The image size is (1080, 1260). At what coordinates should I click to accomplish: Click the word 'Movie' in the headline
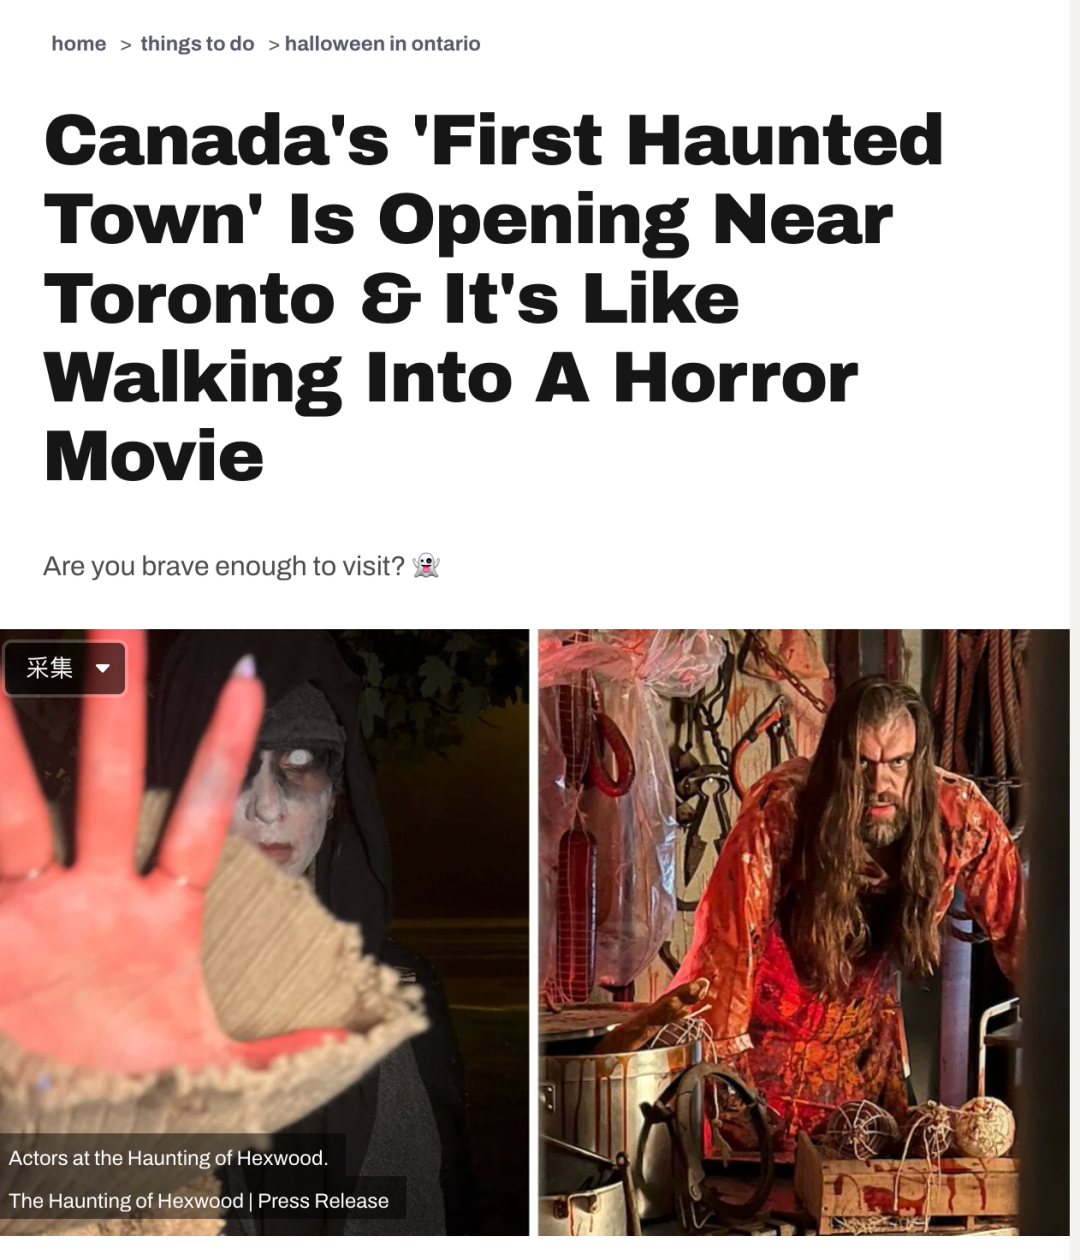pos(154,456)
